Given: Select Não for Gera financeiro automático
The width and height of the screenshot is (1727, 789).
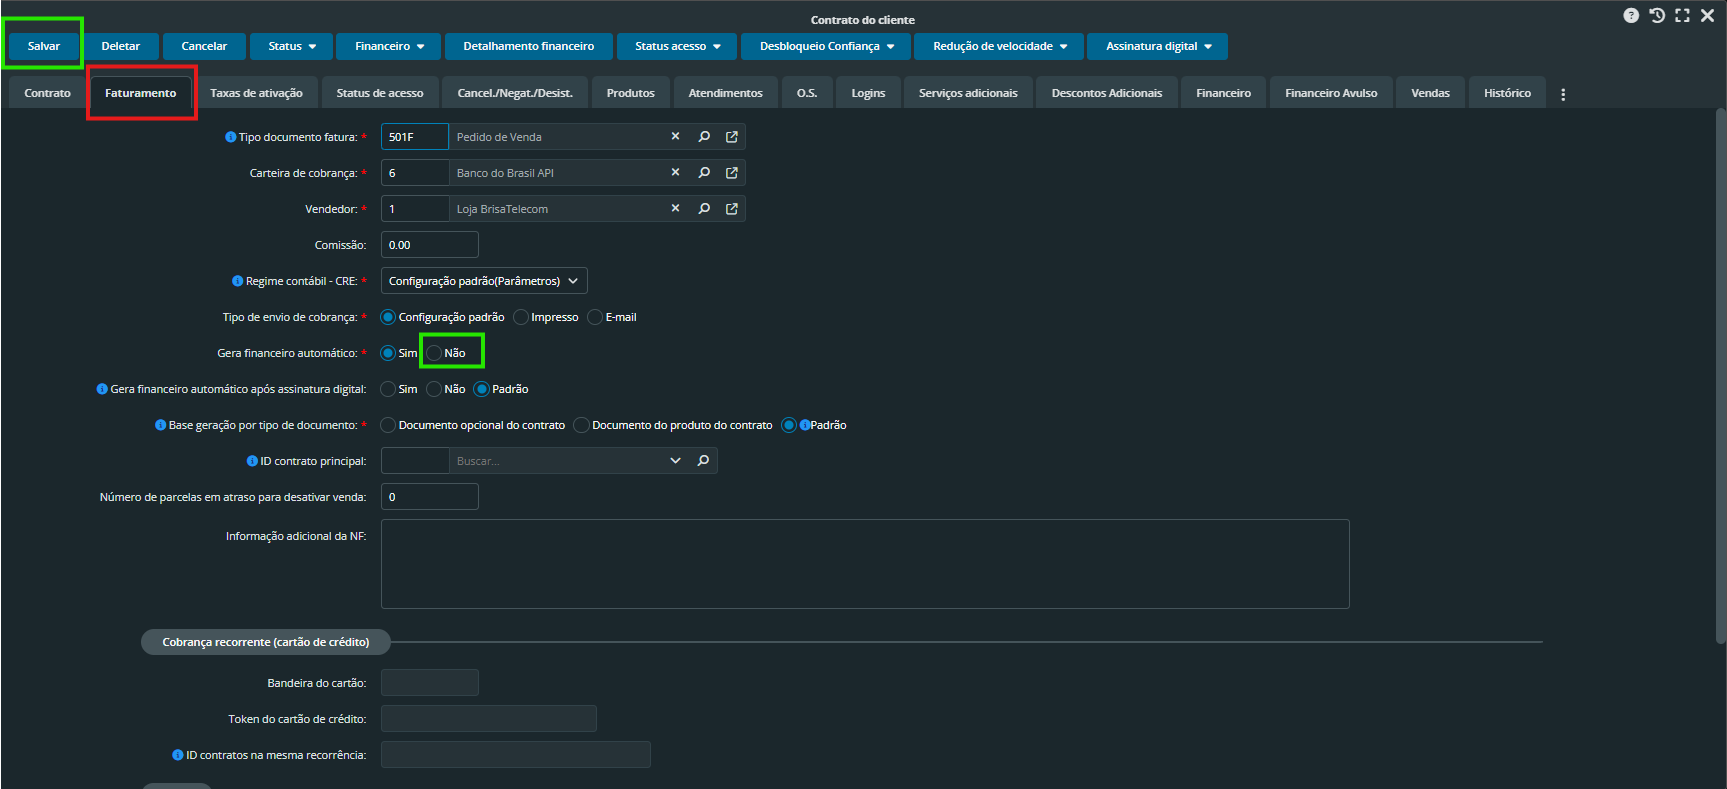Looking at the screenshot, I should pyautogui.click(x=434, y=353).
